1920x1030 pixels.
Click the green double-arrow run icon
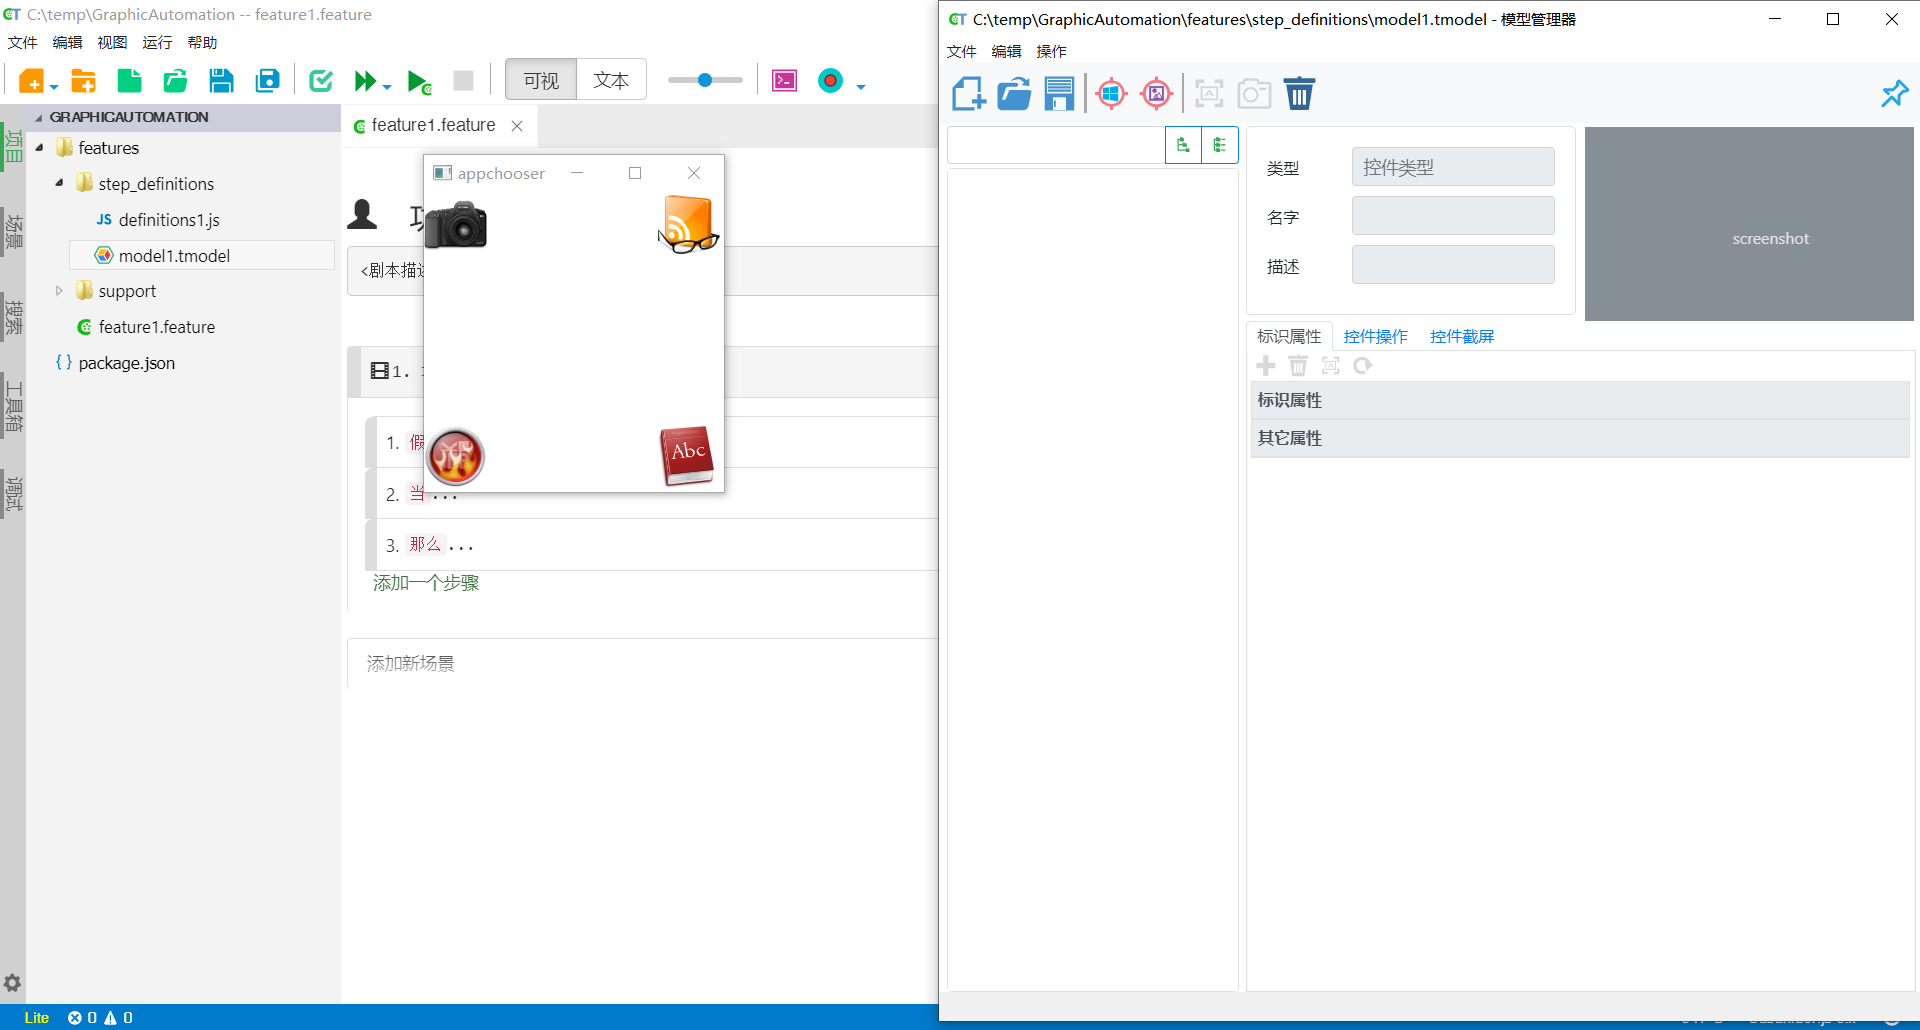click(x=366, y=81)
